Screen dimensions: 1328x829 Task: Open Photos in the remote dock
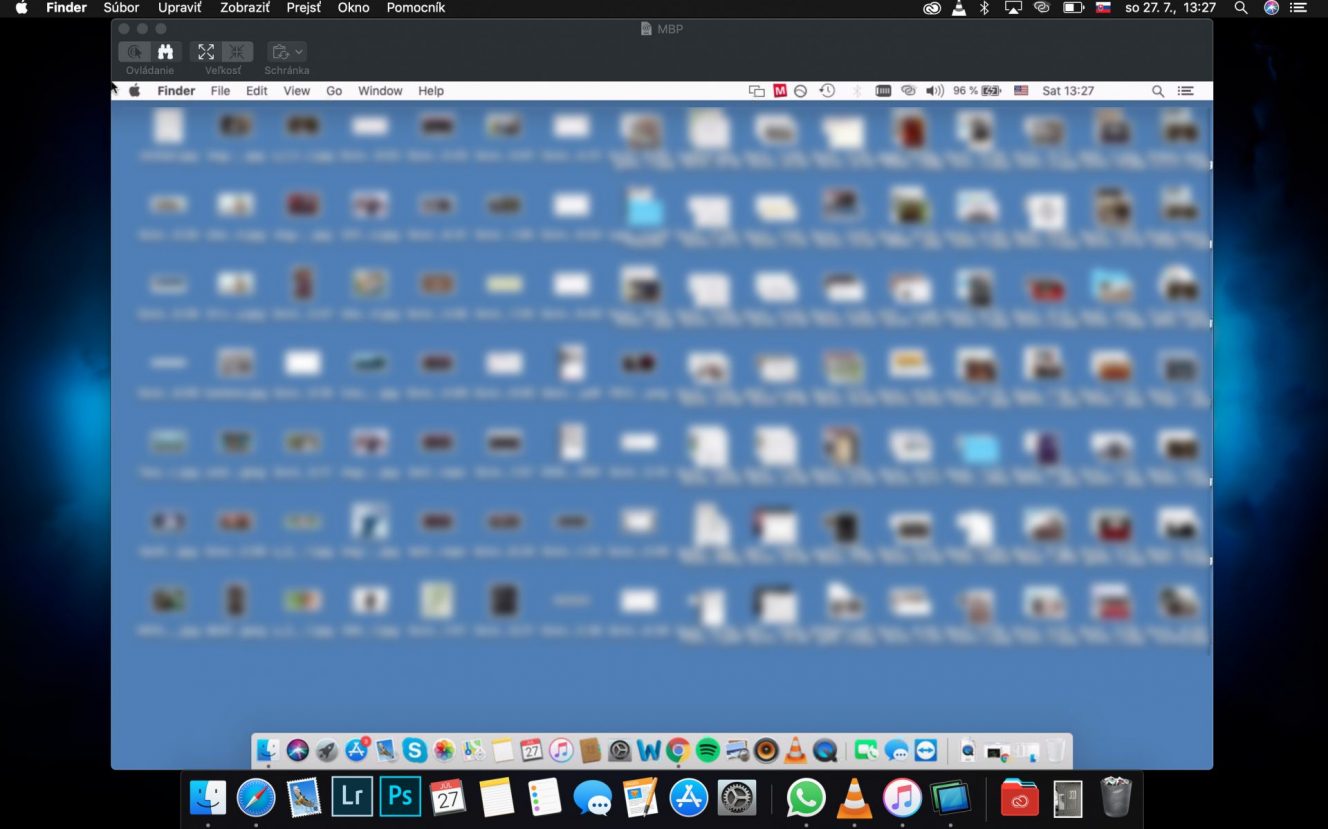[x=444, y=750]
